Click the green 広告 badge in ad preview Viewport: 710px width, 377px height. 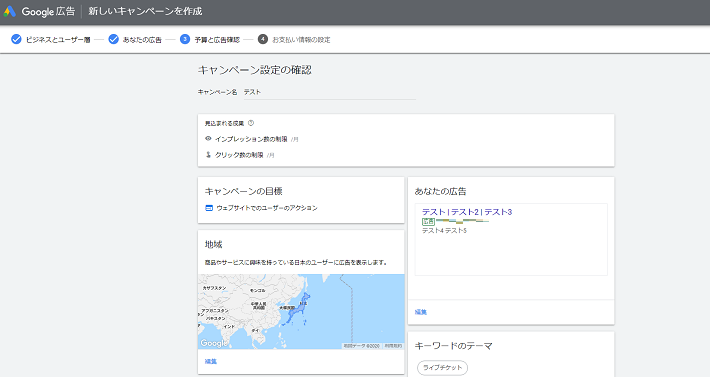tap(428, 222)
